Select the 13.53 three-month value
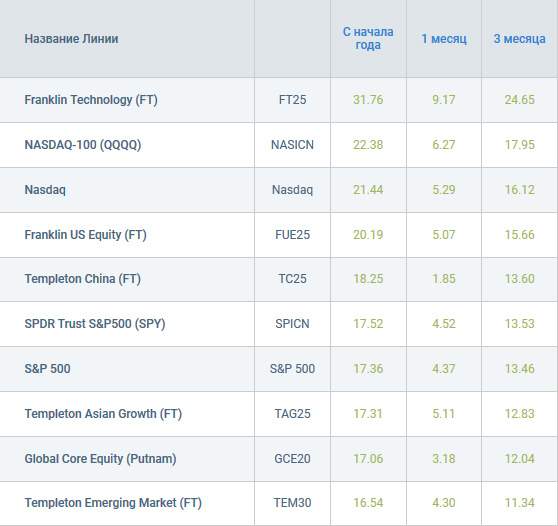Image resolution: width=558 pixels, height=526 pixels. click(x=520, y=324)
